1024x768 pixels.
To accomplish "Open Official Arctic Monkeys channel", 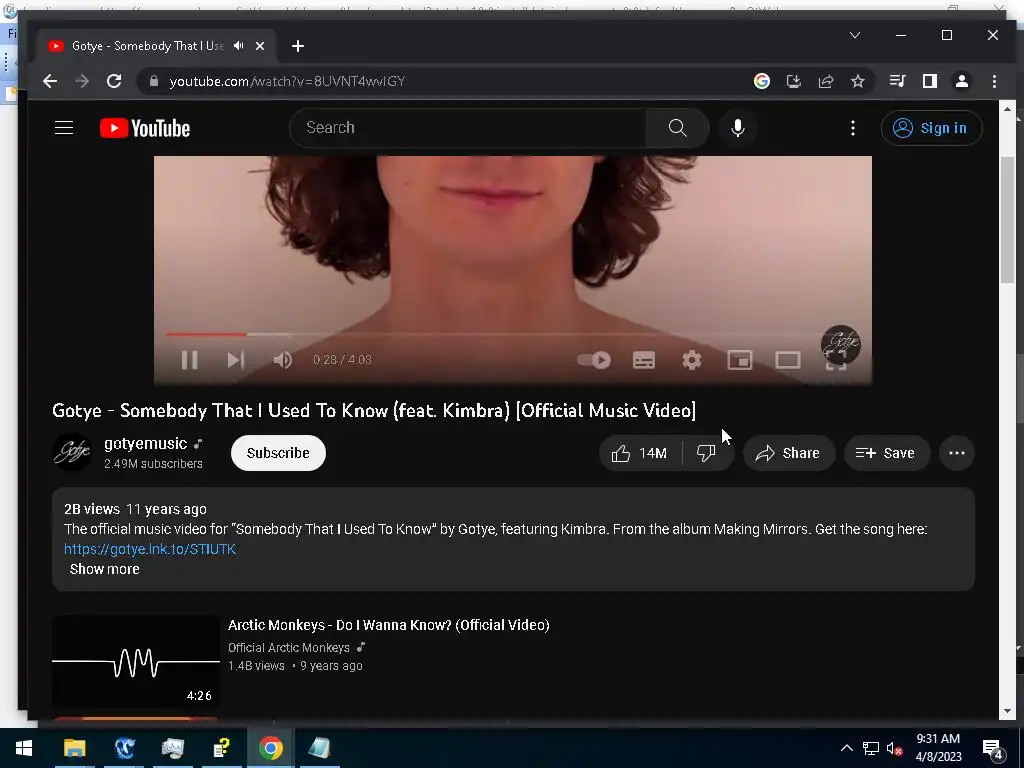I will click(289, 648).
